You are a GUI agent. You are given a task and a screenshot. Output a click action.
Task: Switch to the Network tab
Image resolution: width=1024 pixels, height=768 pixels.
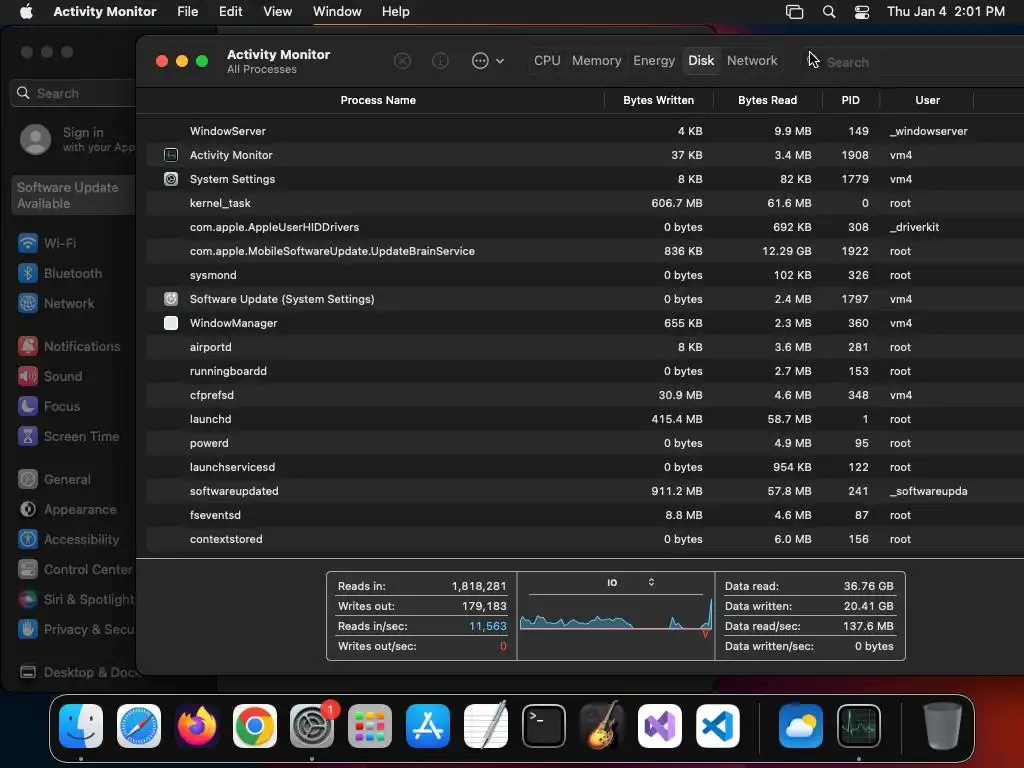(x=752, y=61)
